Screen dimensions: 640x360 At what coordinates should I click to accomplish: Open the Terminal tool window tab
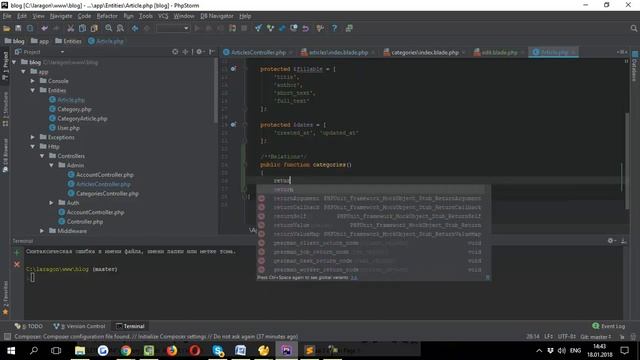tap(130, 326)
